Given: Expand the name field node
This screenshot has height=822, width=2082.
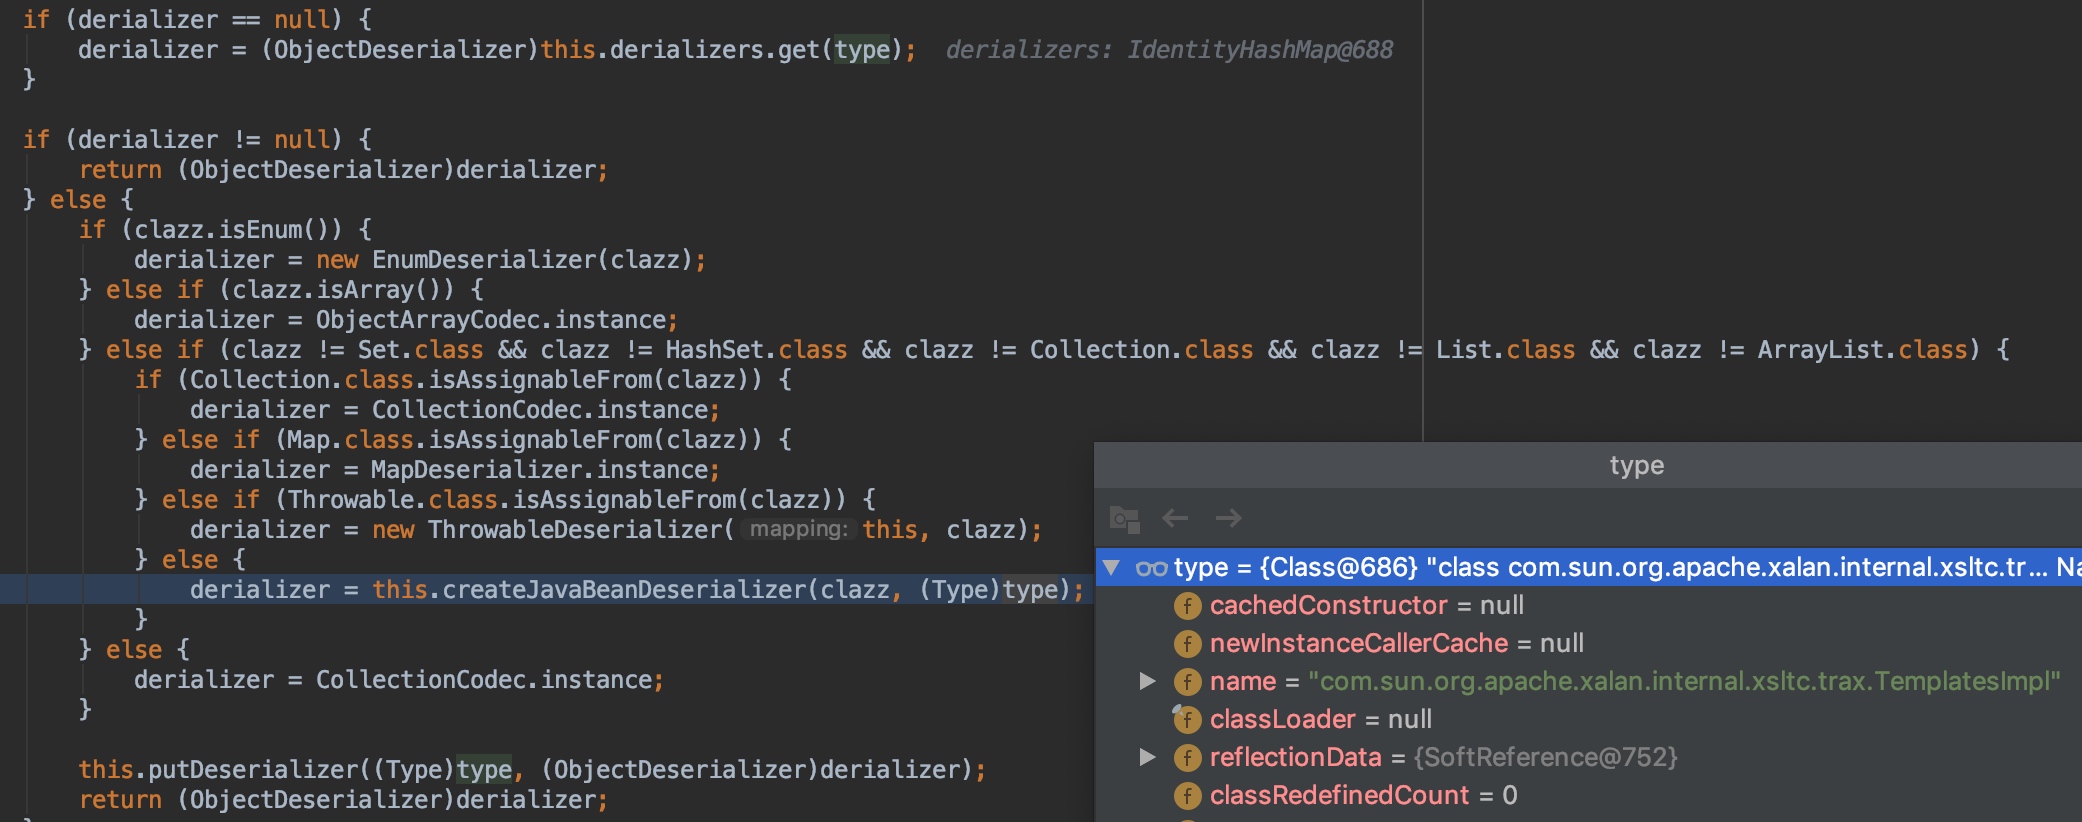Looking at the screenshot, I should pyautogui.click(x=1148, y=681).
